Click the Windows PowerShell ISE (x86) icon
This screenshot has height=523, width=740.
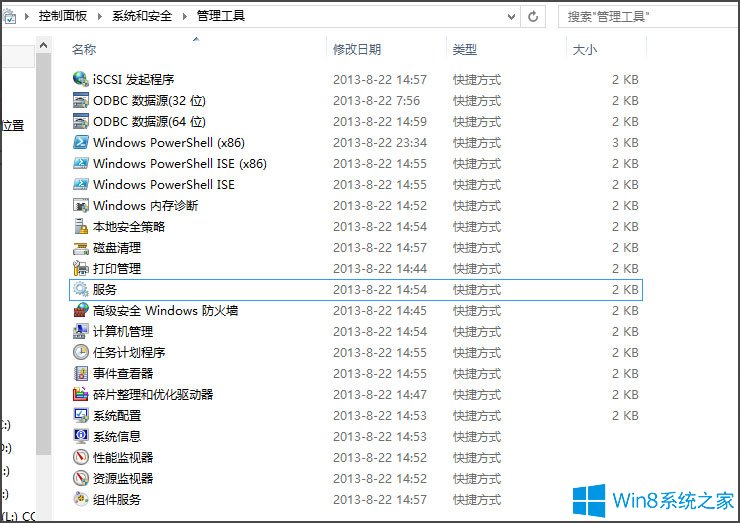coord(81,163)
